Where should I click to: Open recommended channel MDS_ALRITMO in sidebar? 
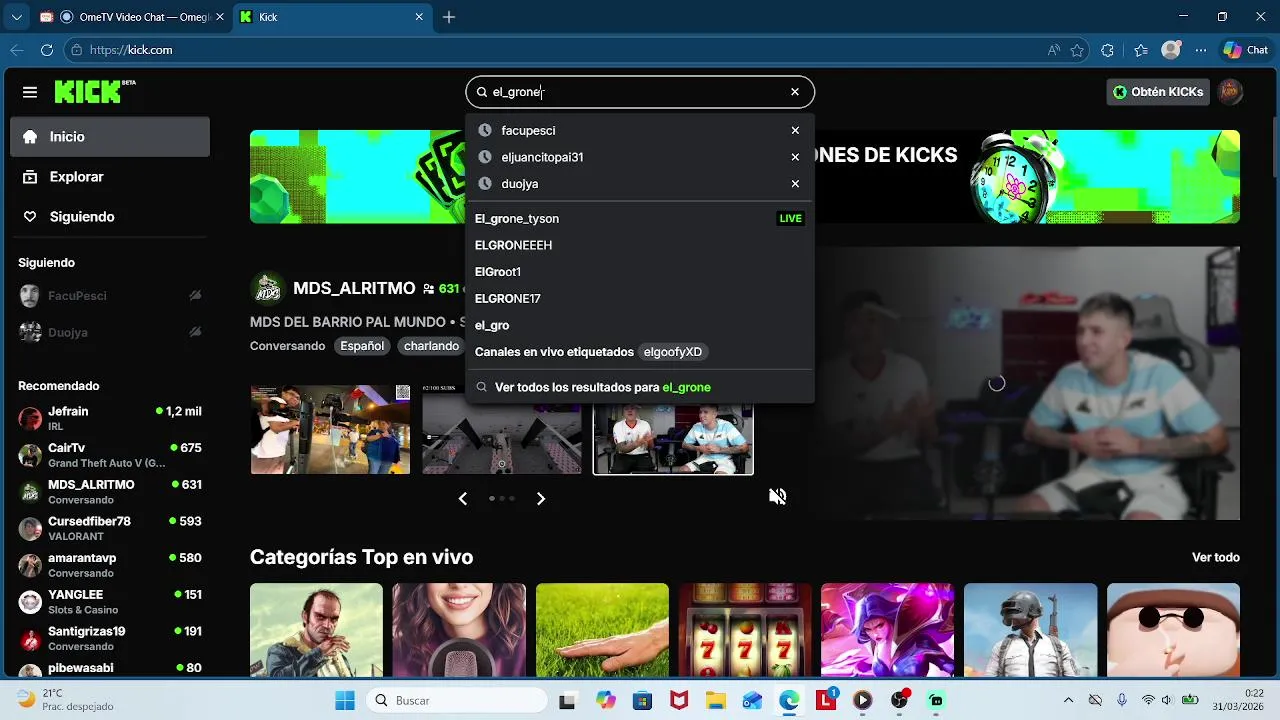(x=110, y=492)
